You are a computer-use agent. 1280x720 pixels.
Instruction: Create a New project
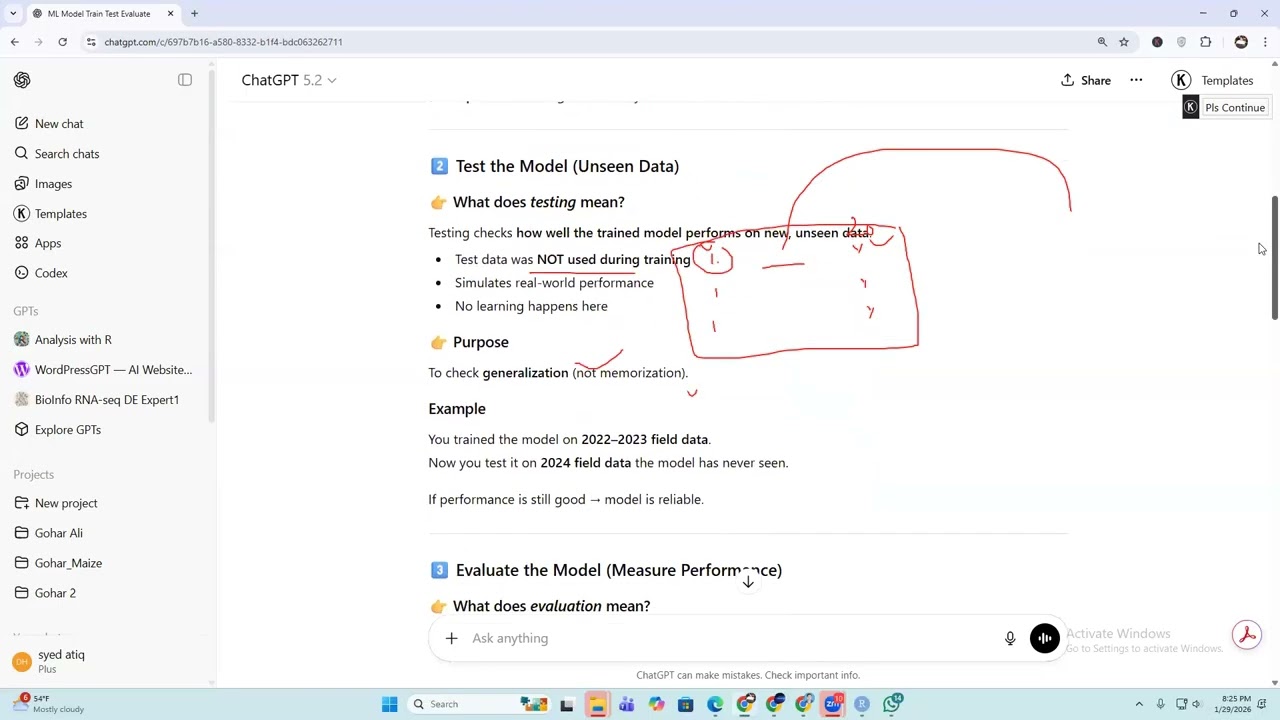pos(66,503)
